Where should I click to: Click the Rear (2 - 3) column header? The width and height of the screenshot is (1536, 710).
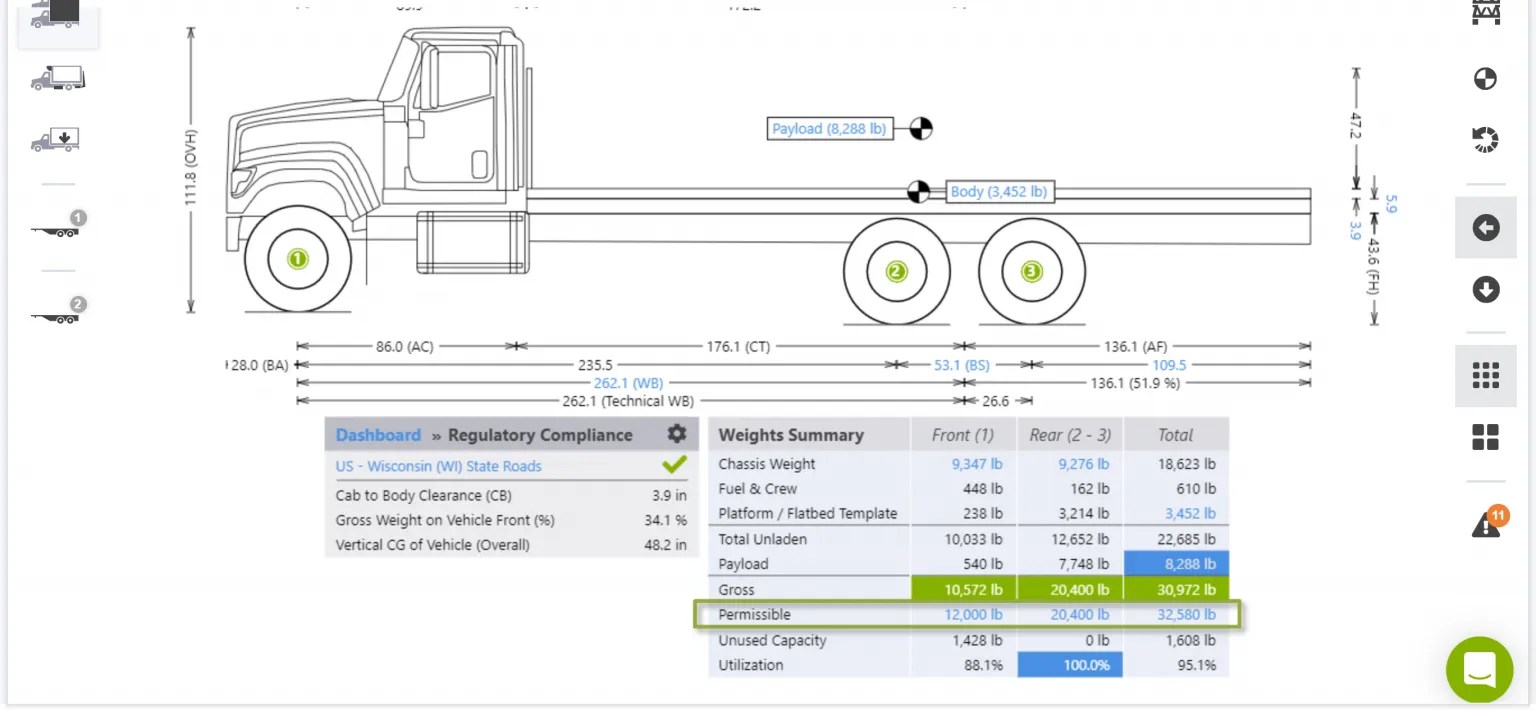(1070, 435)
